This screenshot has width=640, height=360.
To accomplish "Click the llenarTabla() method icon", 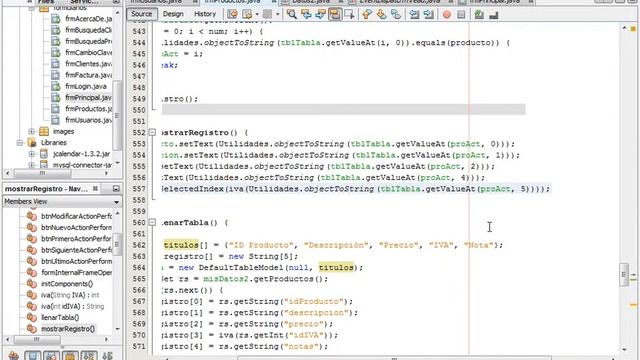I will click(31, 317).
